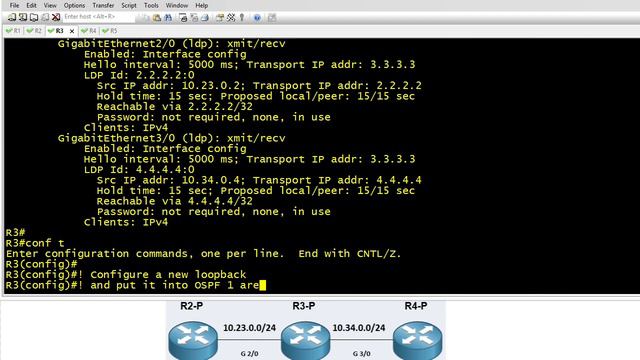The height and width of the screenshot is (360, 640).
Task: Click the Print Selection icon
Action: 194,18
